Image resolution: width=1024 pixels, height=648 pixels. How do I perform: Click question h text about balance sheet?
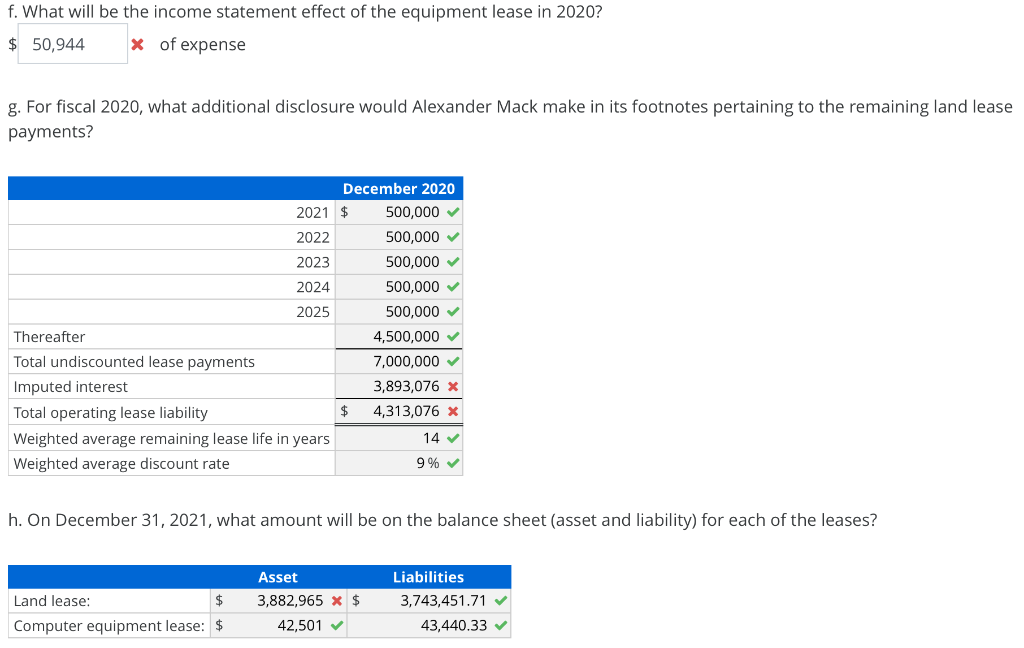pyautogui.click(x=442, y=520)
